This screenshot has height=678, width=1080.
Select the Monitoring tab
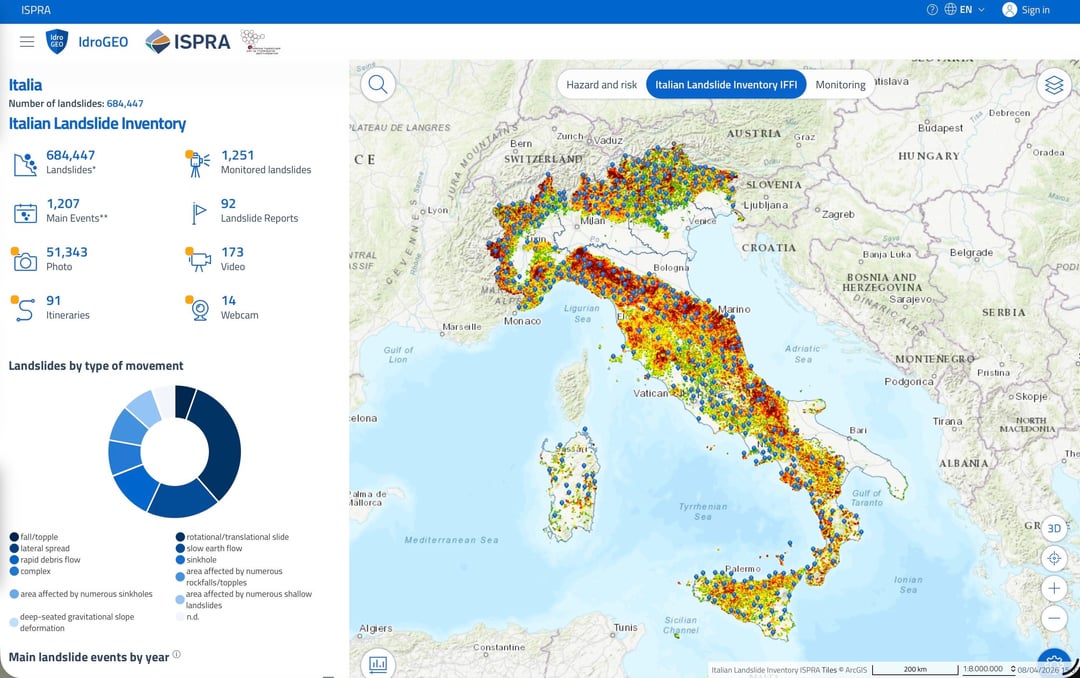pos(840,85)
